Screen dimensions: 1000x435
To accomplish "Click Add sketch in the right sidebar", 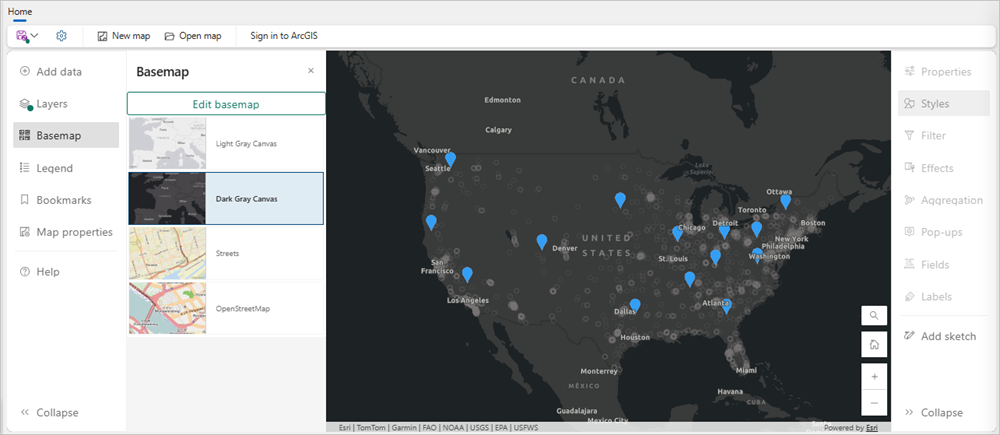I will coord(944,336).
